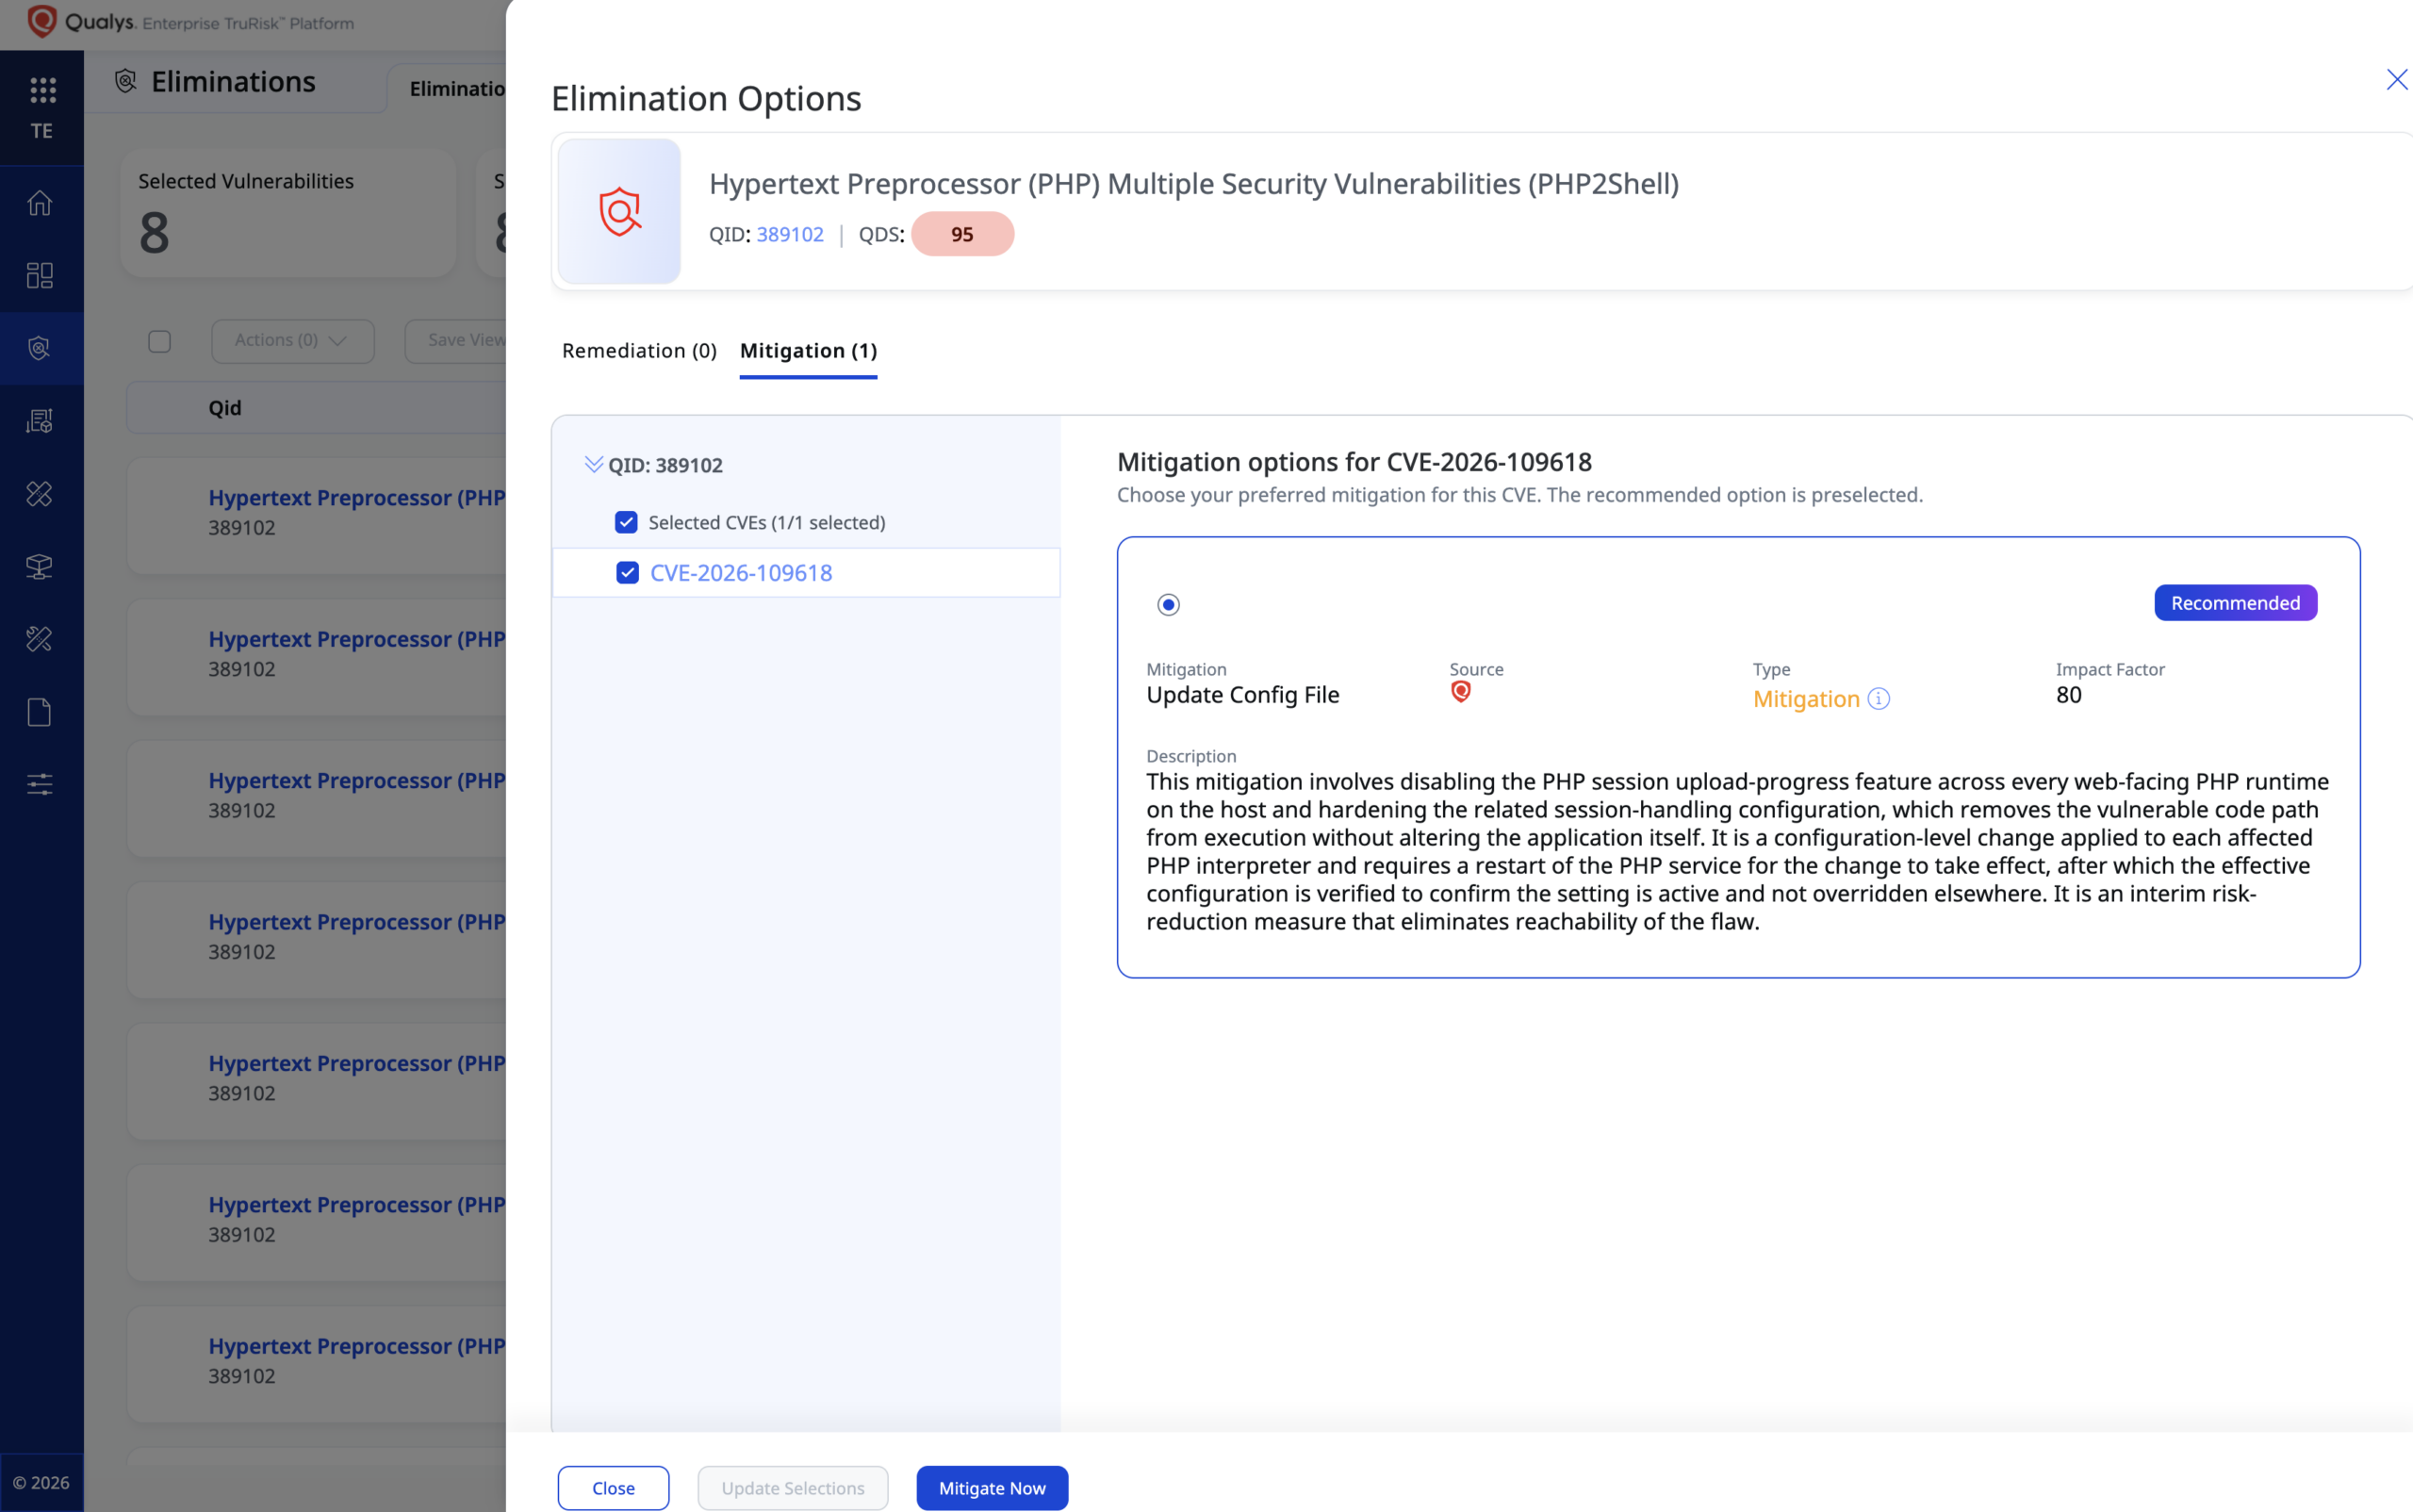Open the Actions (0) dropdown
The width and height of the screenshot is (2413, 1512).
[x=293, y=340]
